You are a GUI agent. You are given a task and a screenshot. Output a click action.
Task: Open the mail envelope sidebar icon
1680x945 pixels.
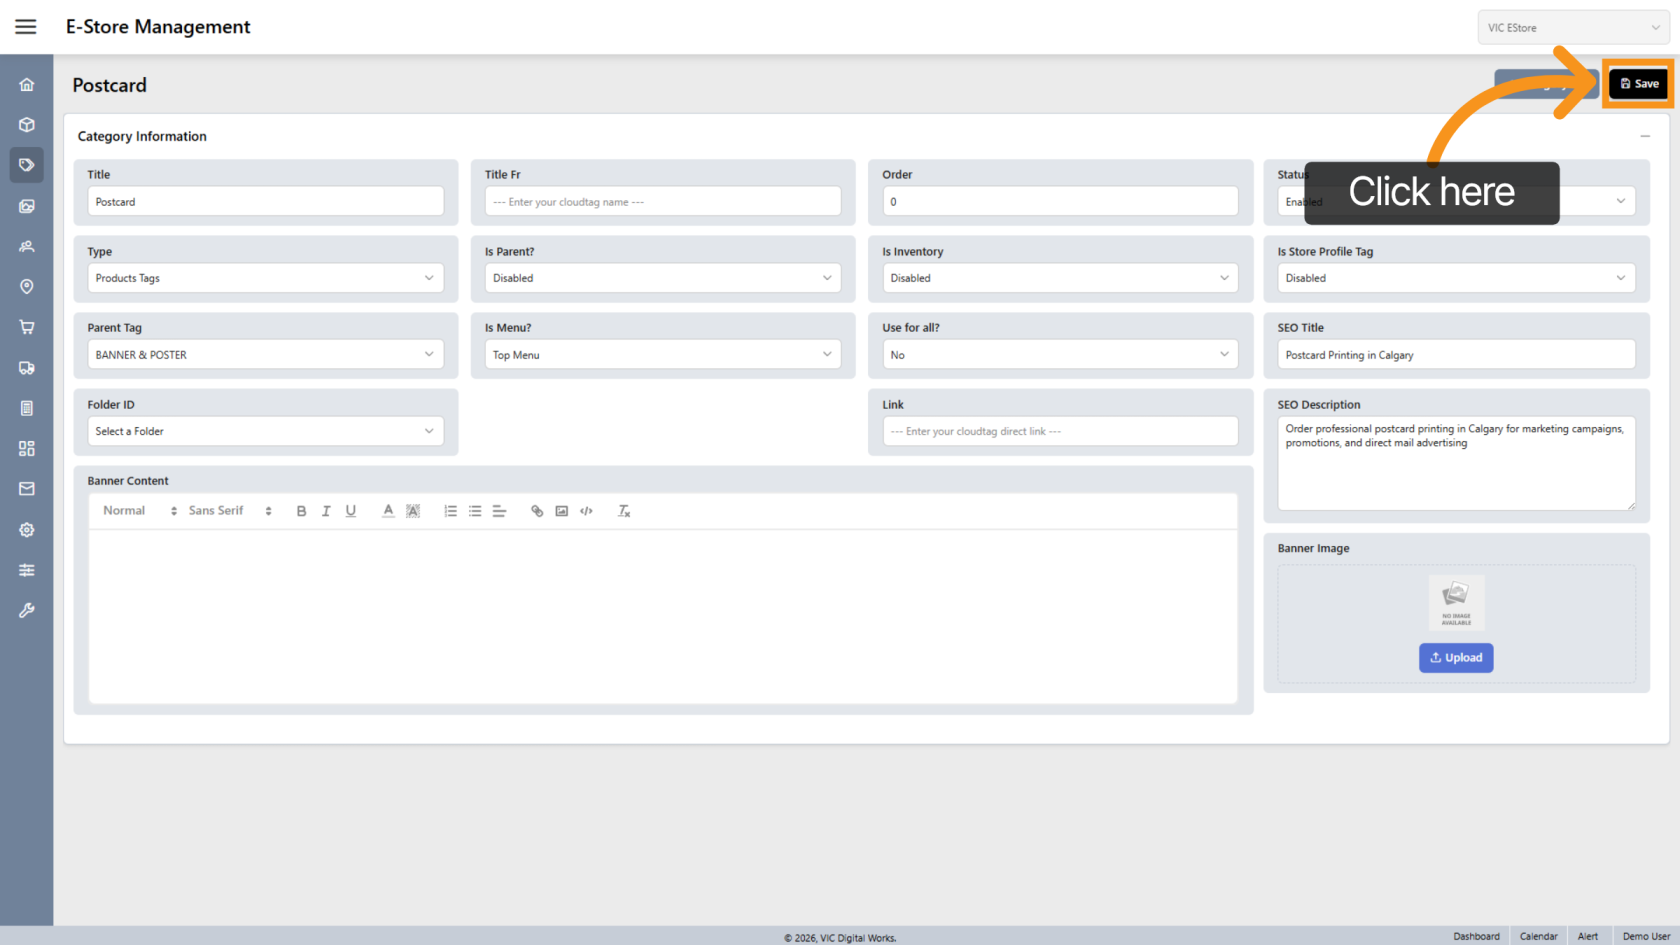[x=27, y=489]
